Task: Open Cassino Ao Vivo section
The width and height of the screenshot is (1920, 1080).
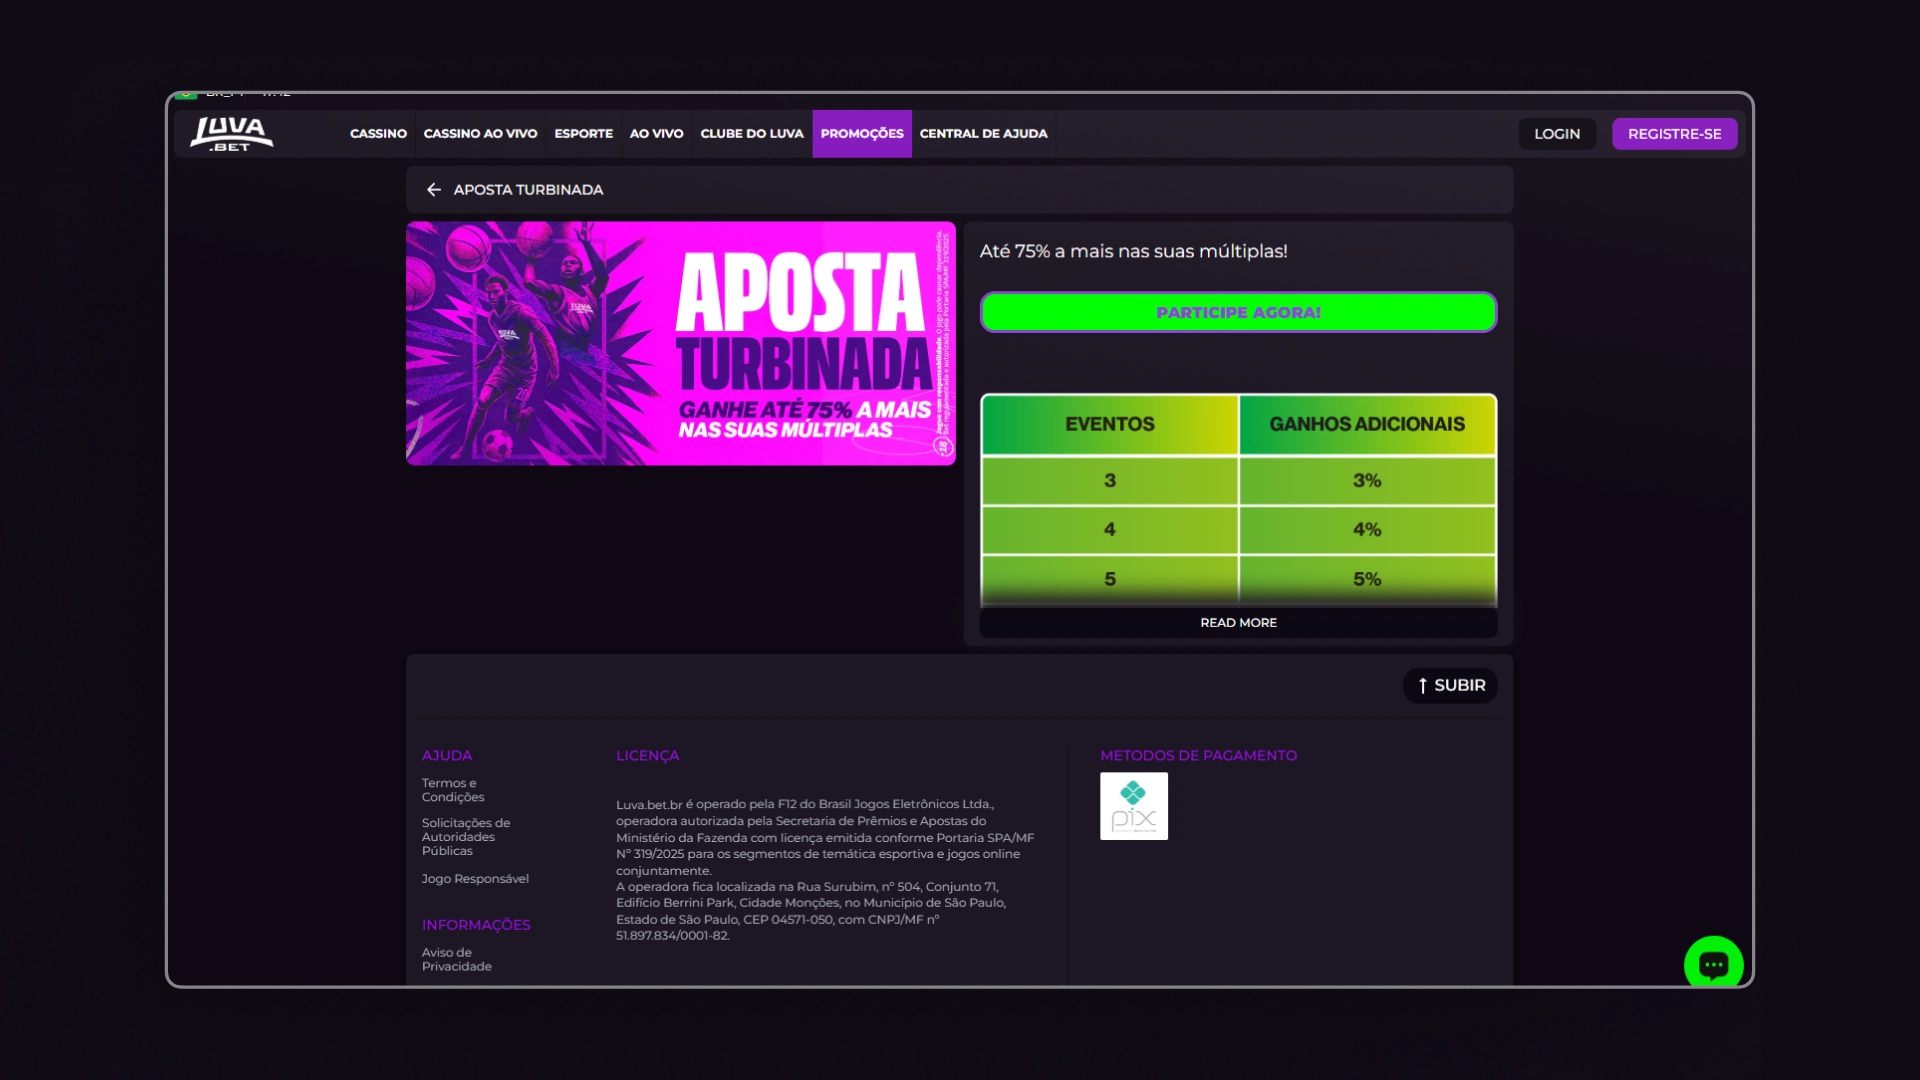Action: coord(480,134)
